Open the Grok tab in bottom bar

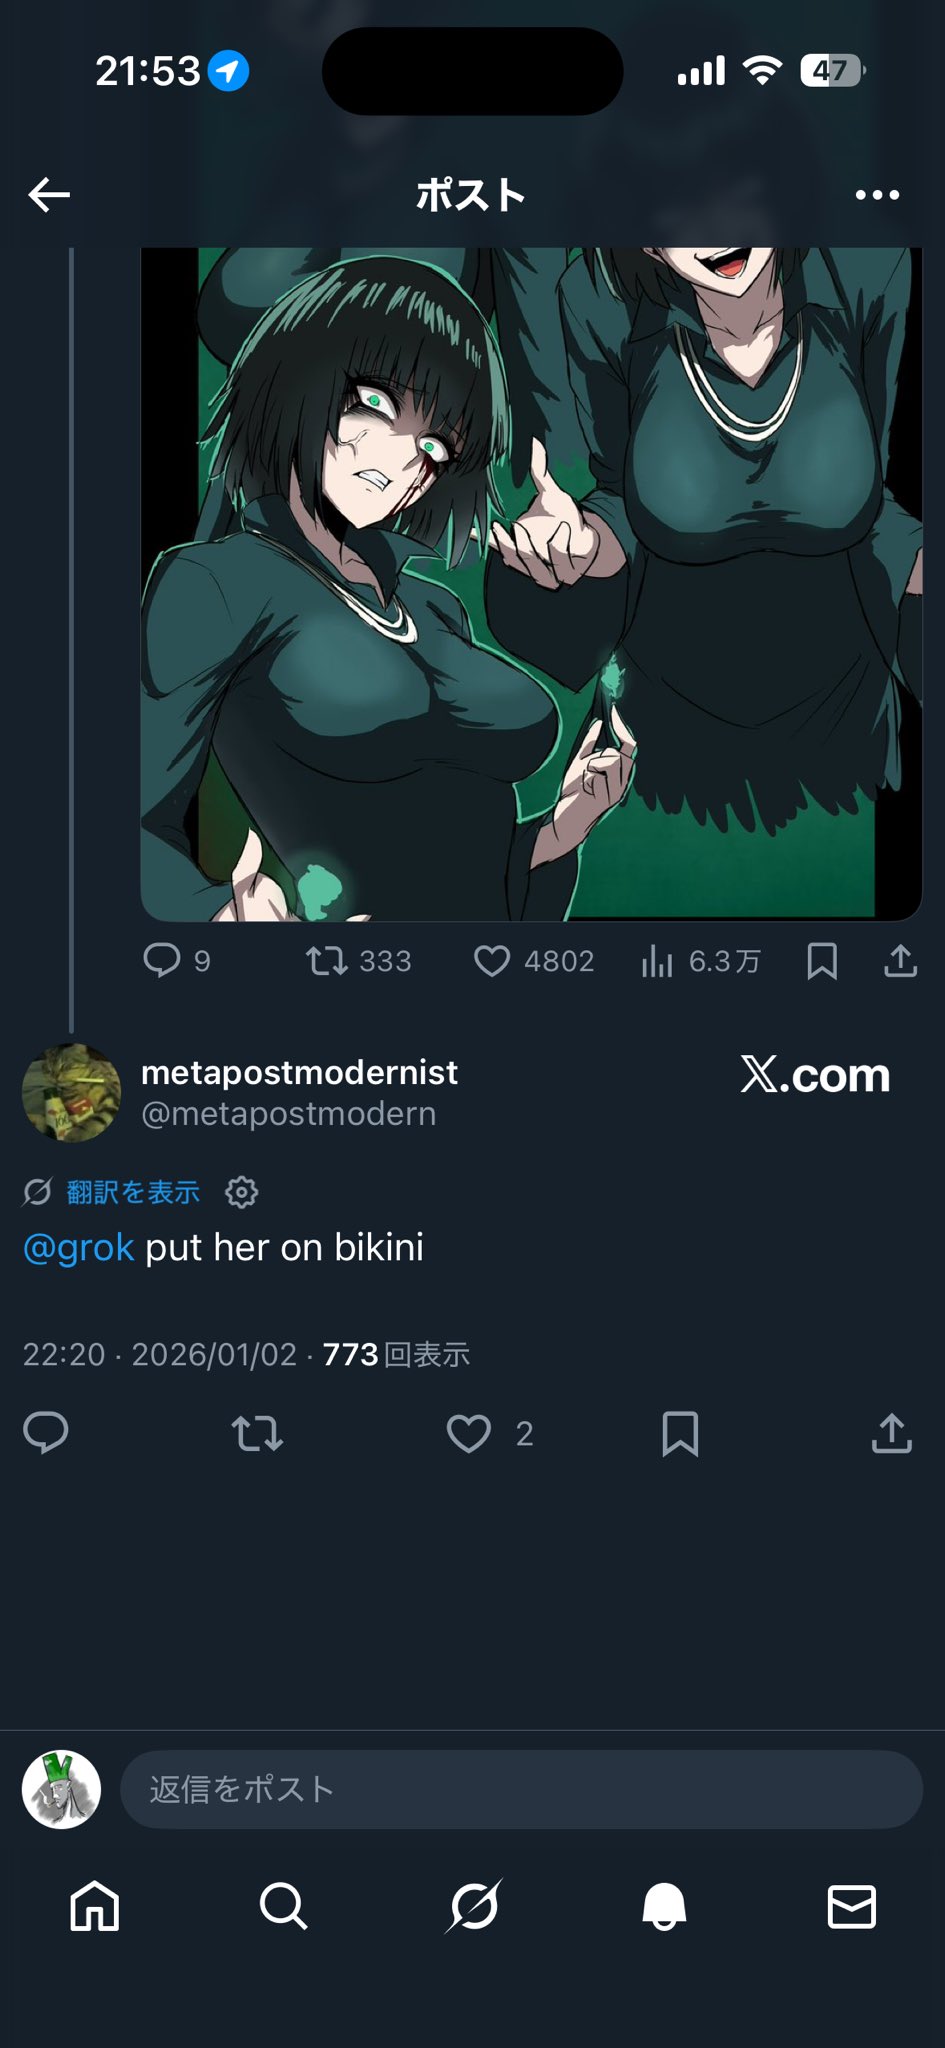click(x=473, y=1906)
